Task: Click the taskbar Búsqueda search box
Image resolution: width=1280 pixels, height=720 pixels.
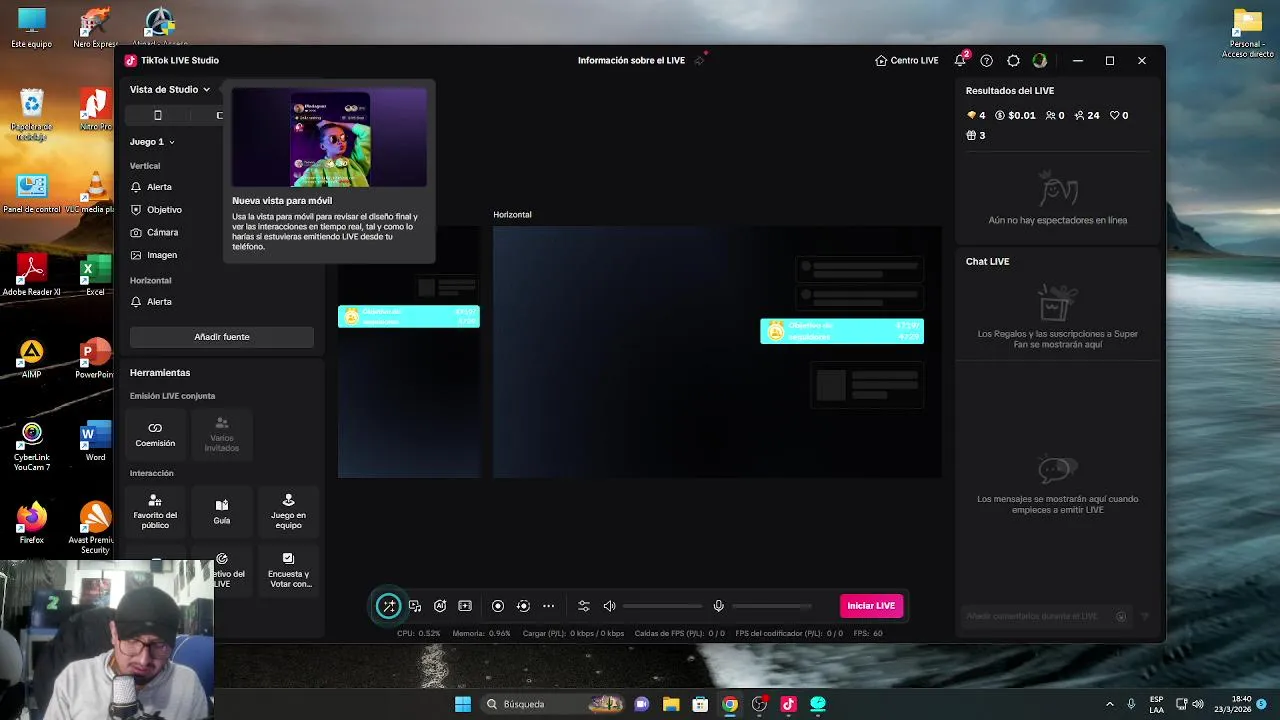Action: tap(555, 704)
